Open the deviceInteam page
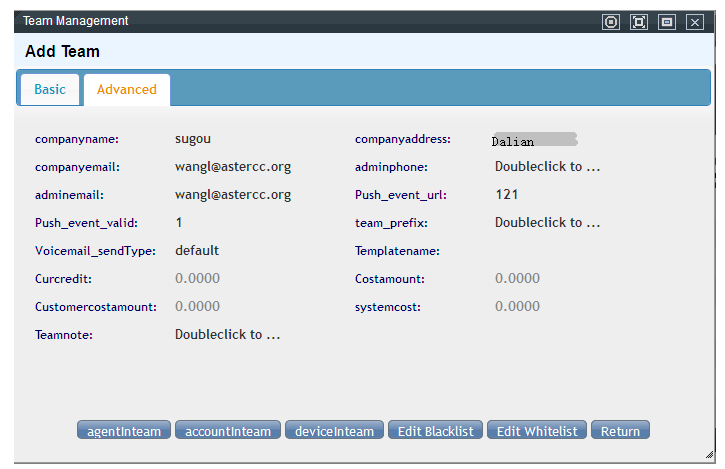Screen dimensions: 725x469 [335, 431]
